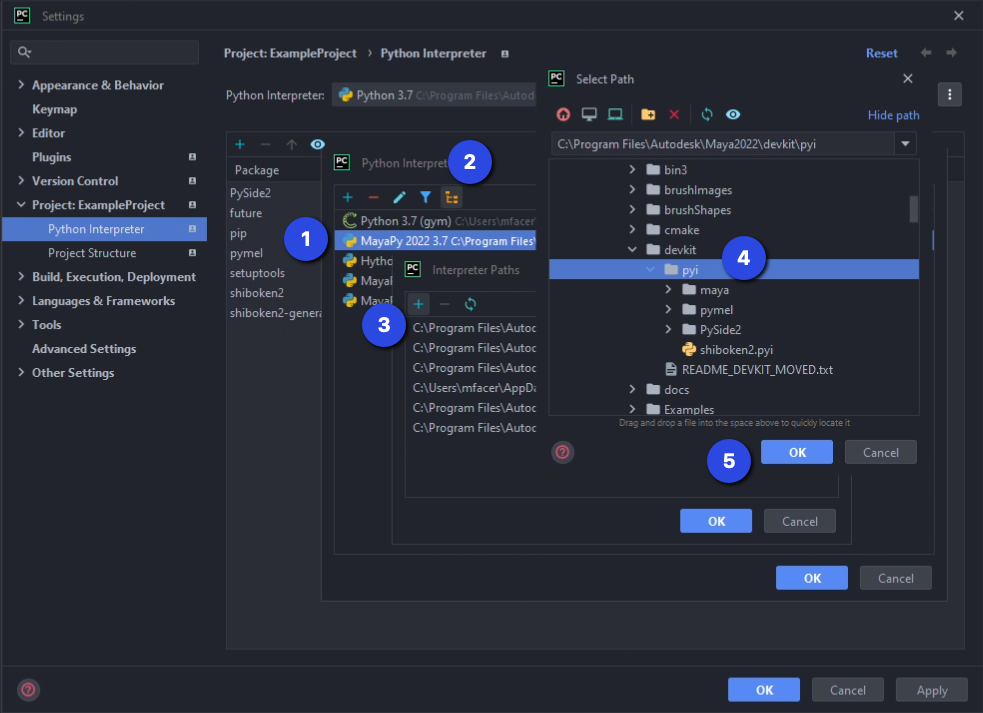This screenshot has height=713, width=983.
Task: Delete the selected path using the red X icon
Action: [674, 115]
